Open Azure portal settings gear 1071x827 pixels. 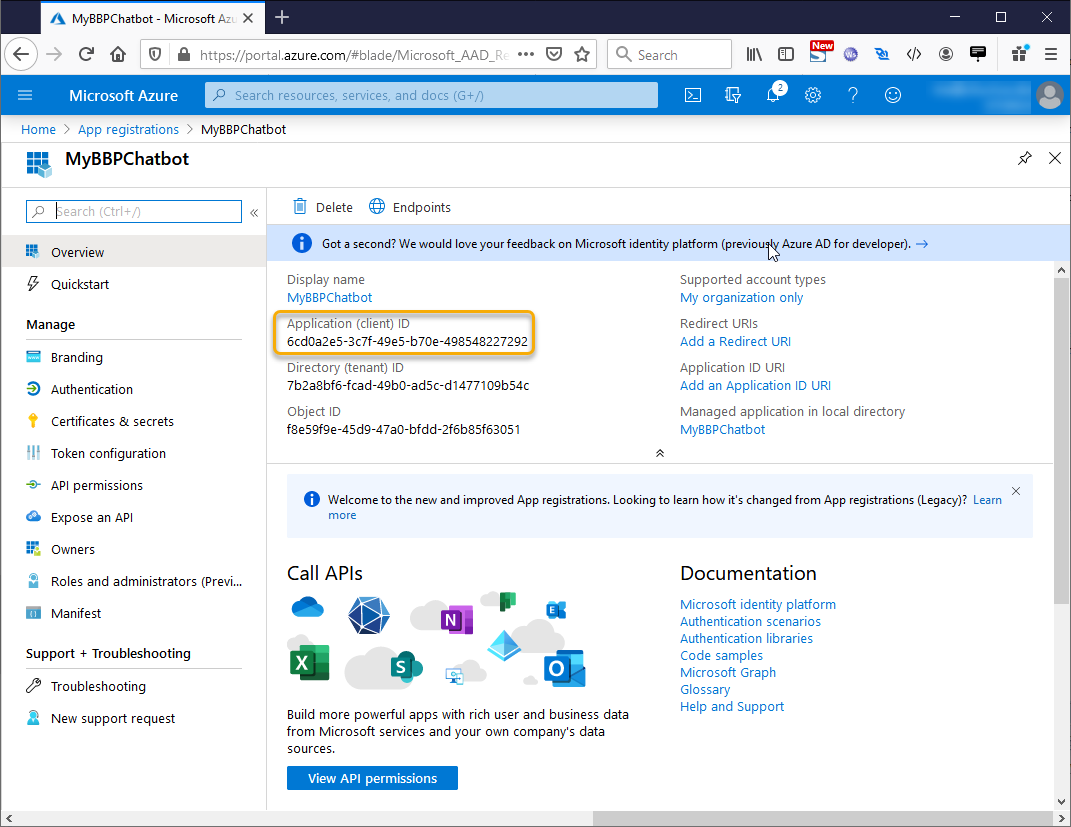pos(813,95)
